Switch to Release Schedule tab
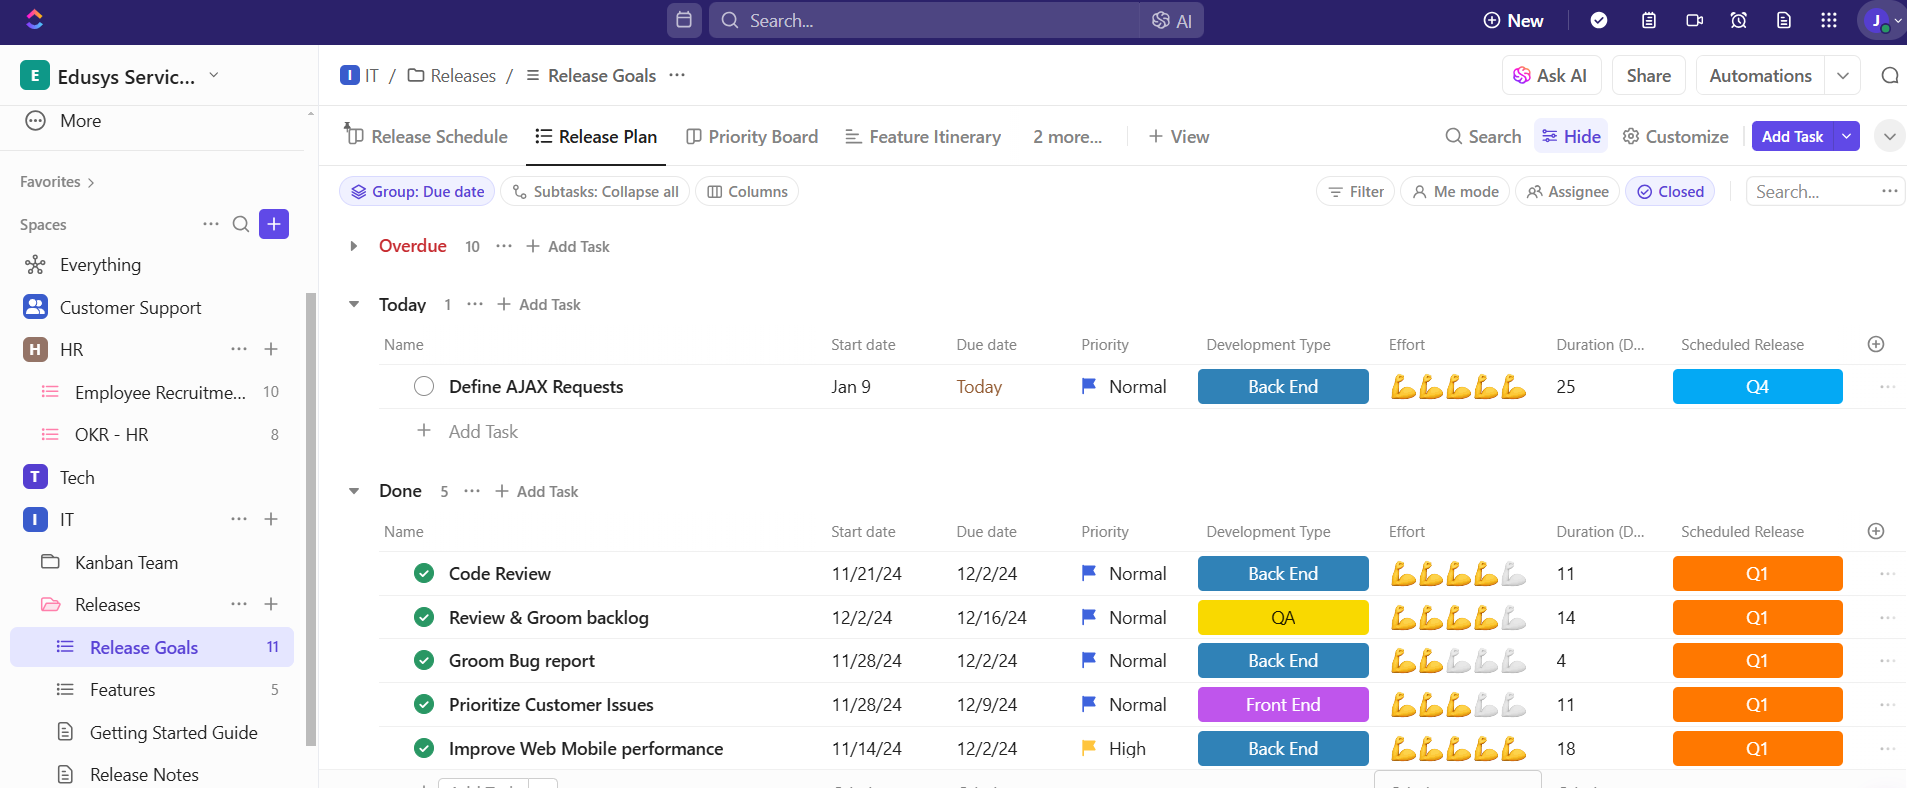Screen dimensions: 1907x788 click(x=427, y=136)
